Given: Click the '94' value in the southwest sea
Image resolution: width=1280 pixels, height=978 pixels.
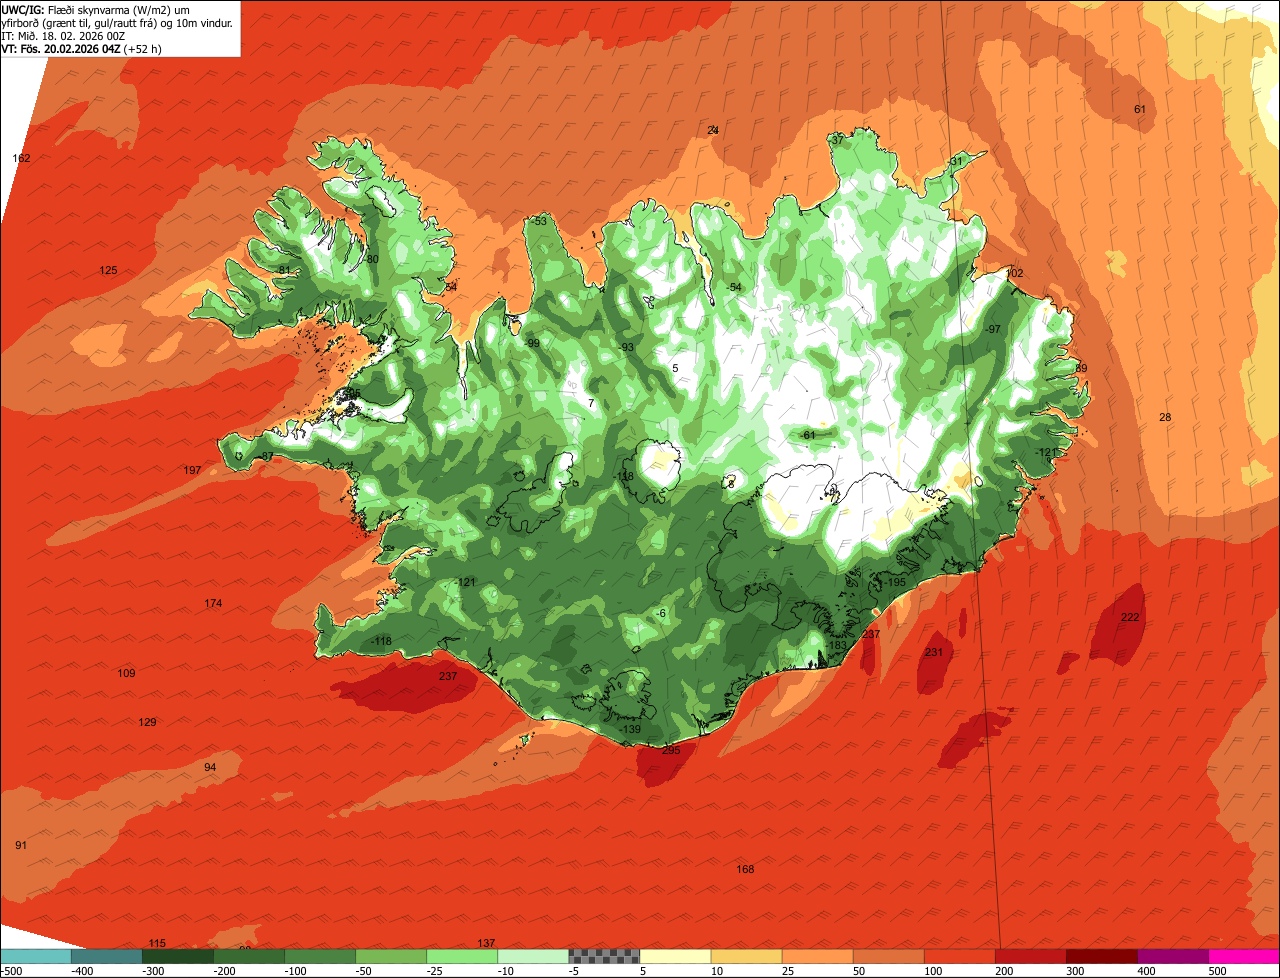Looking at the screenshot, I should coord(210,767).
